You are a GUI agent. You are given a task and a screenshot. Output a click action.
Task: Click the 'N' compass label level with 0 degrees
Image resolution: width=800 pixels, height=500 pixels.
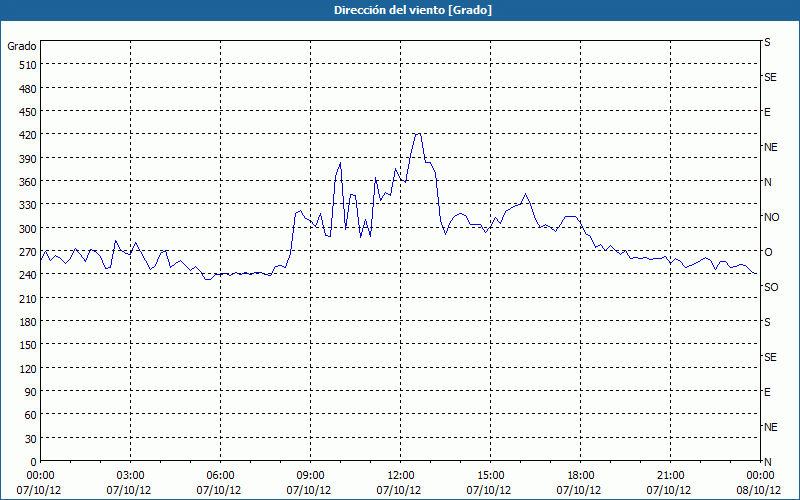coord(768,462)
